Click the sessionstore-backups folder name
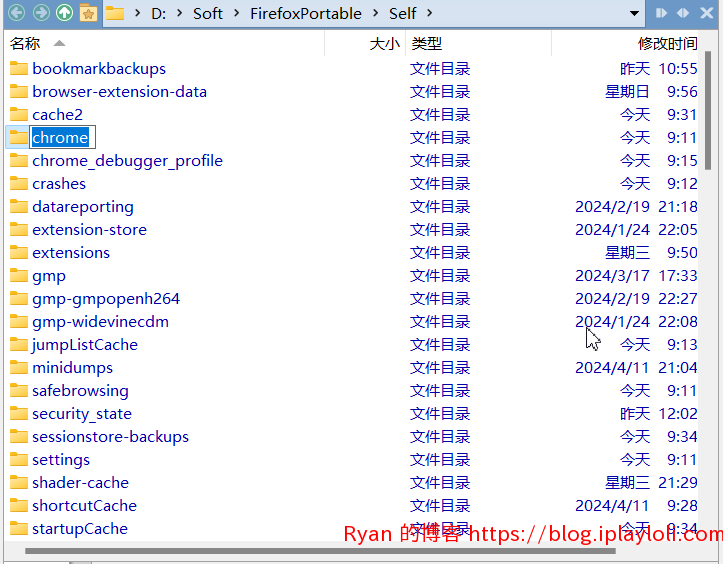723x564 pixels. pos(111,437)
